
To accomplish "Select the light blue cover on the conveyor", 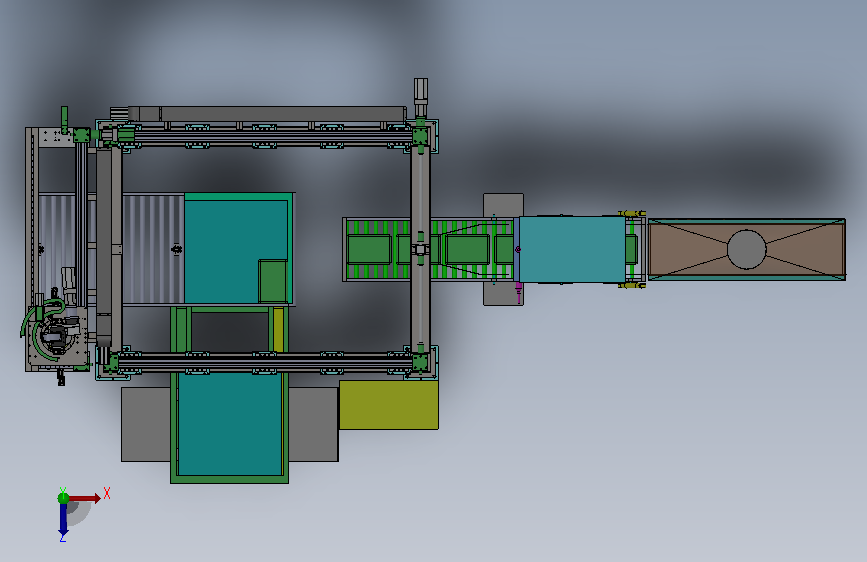I will point(572,249).
